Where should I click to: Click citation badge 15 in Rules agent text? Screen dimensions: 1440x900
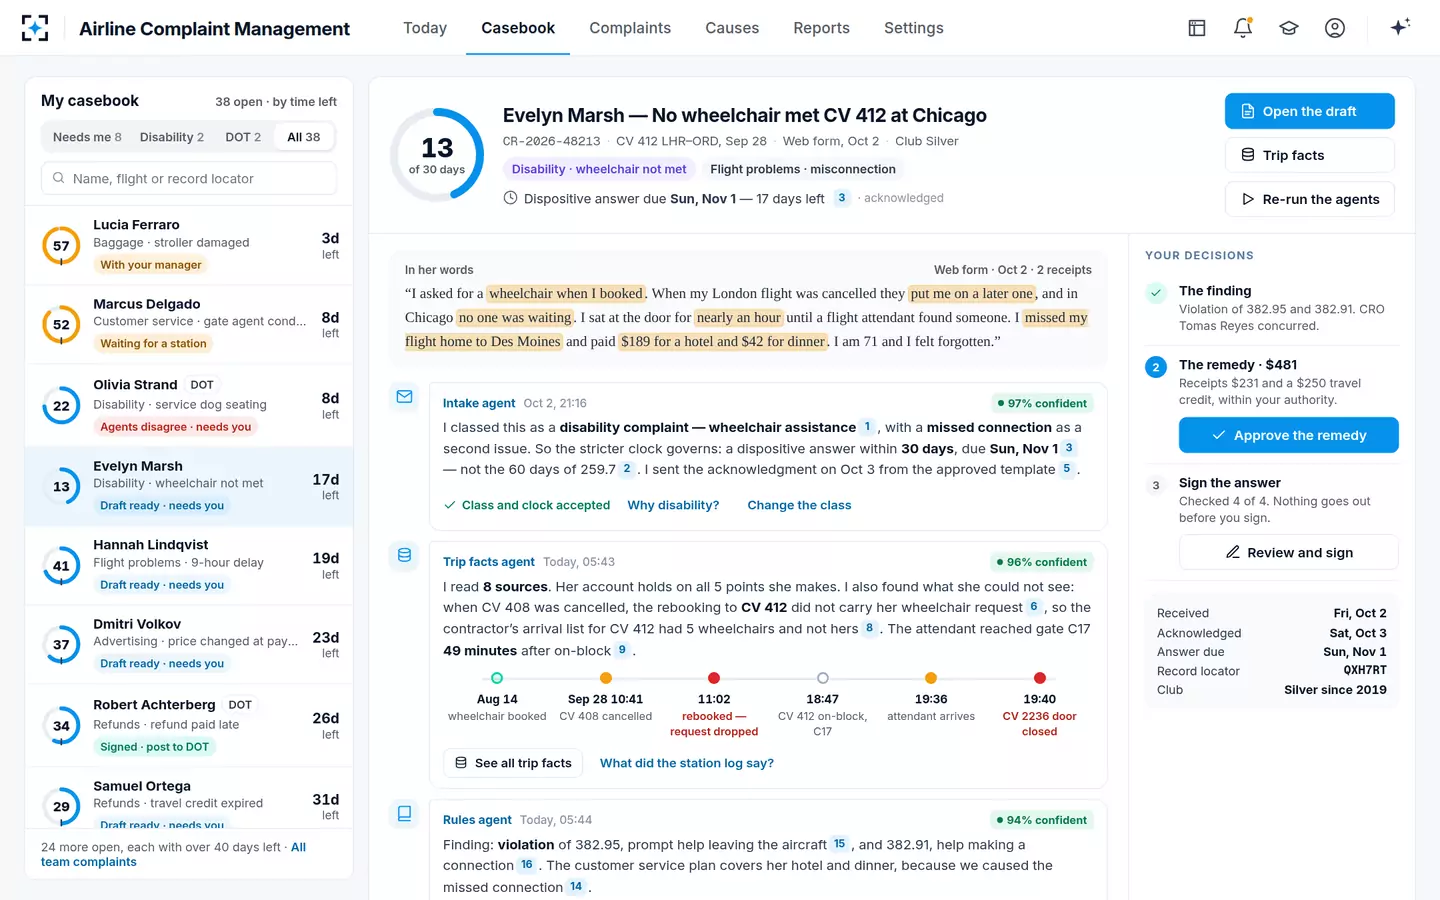point(839,844)
